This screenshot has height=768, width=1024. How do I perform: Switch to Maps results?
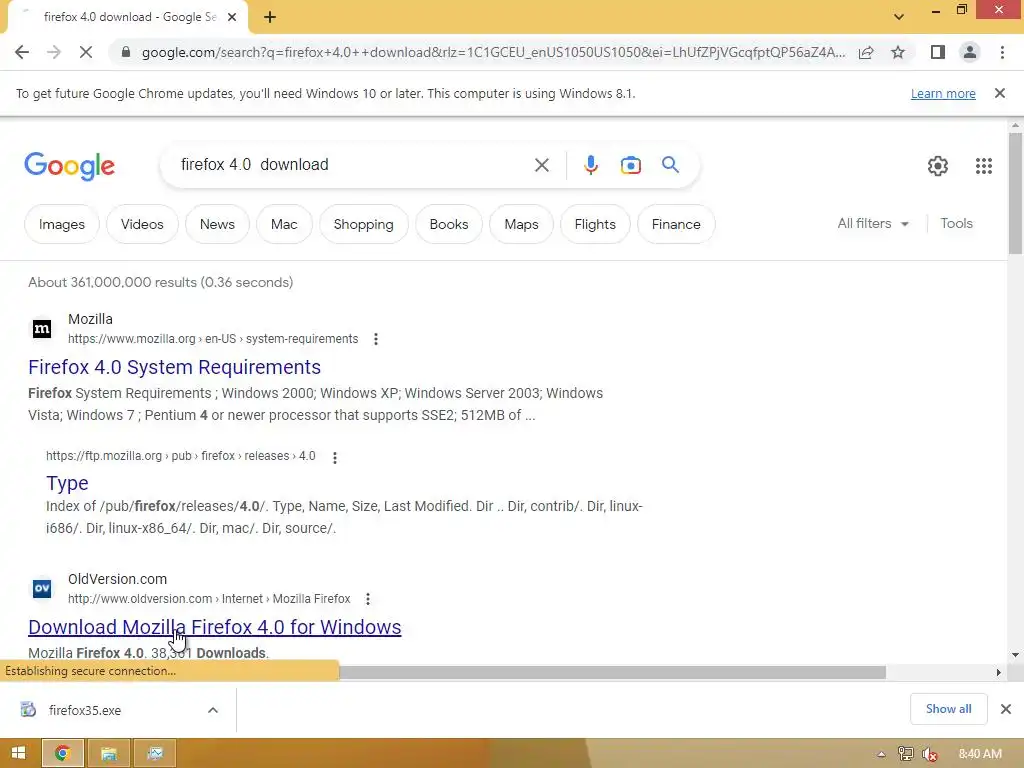point(521,224)
